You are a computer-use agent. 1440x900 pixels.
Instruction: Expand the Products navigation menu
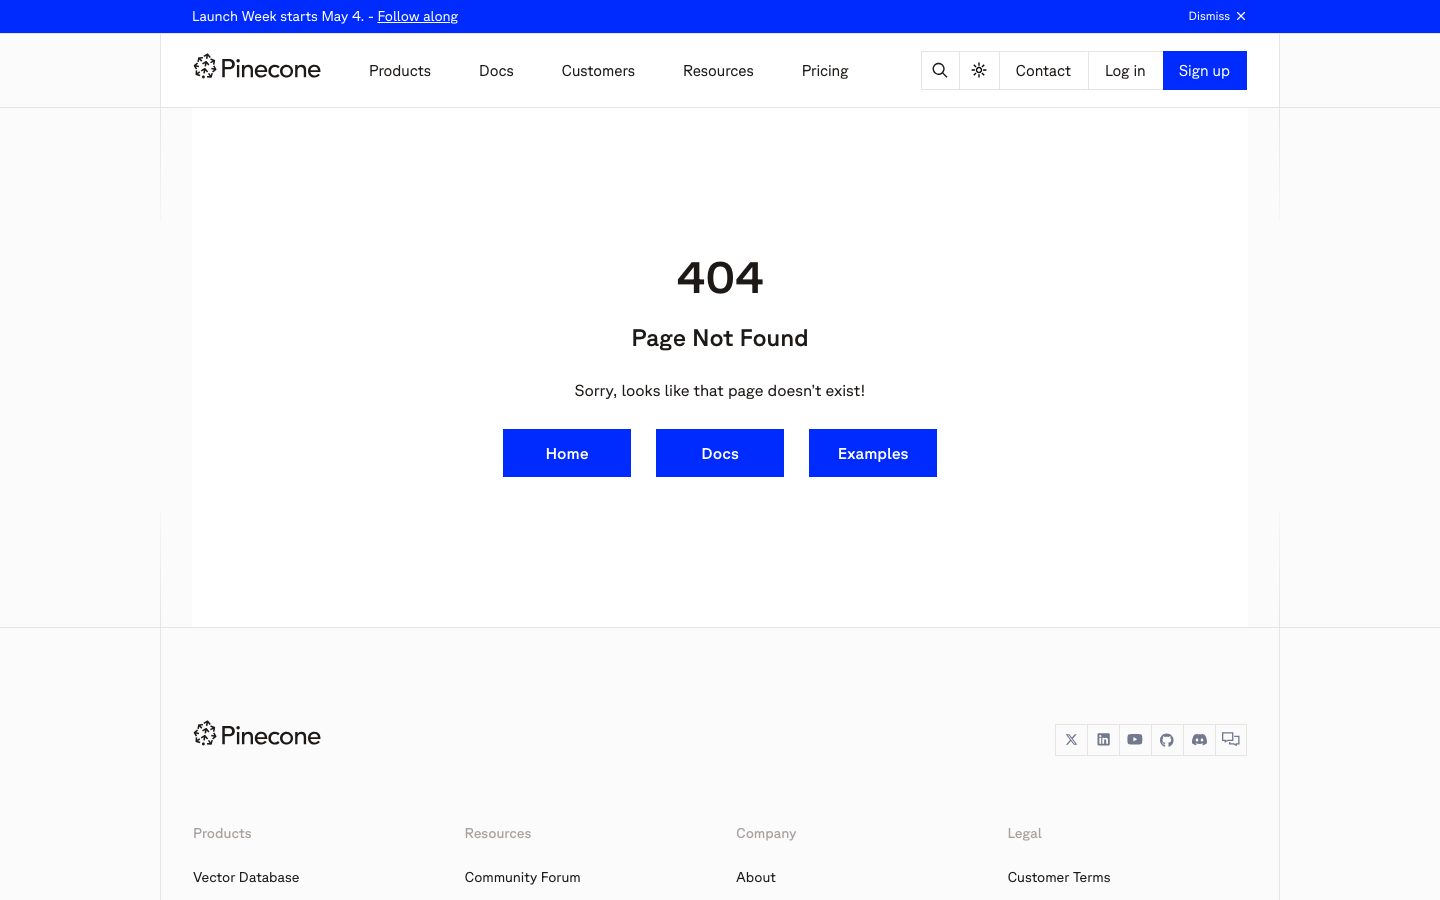coord(400,71)
